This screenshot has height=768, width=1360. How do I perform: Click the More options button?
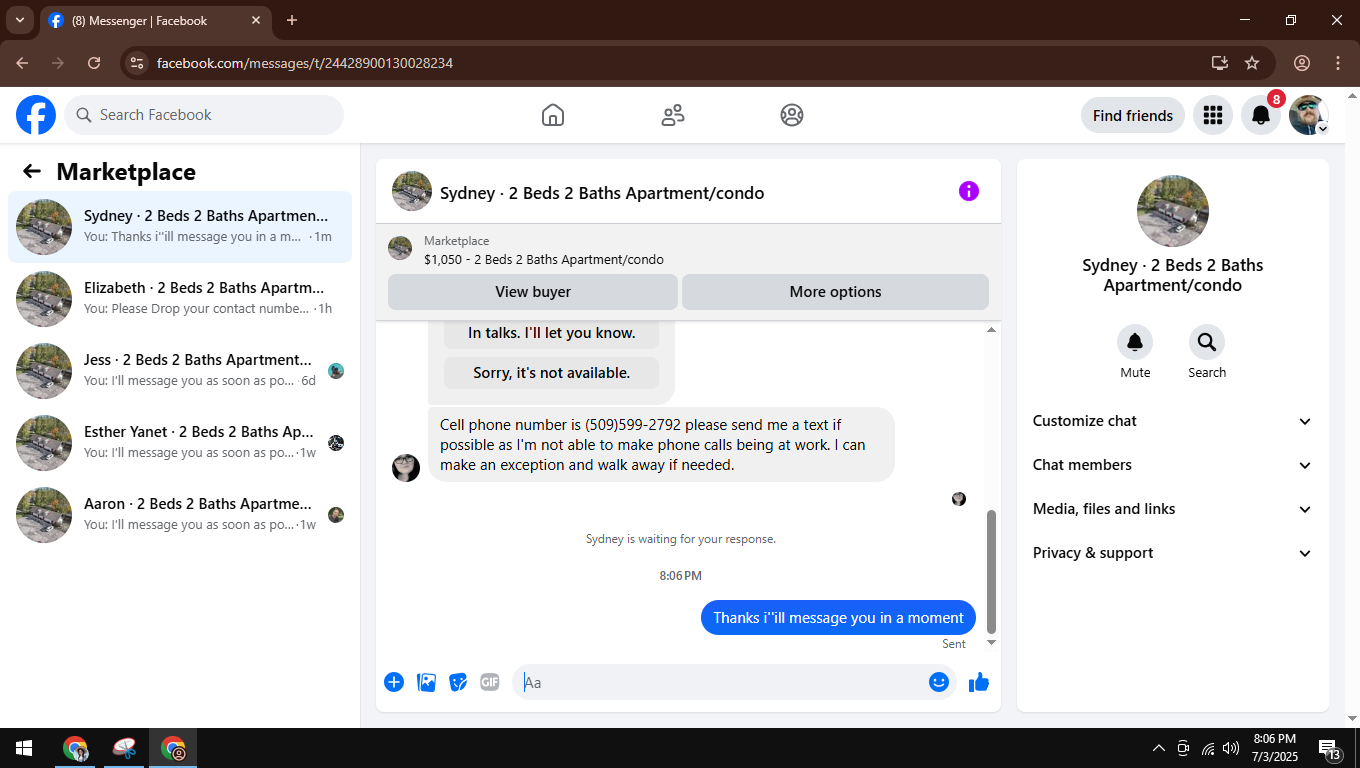[835, 292]
